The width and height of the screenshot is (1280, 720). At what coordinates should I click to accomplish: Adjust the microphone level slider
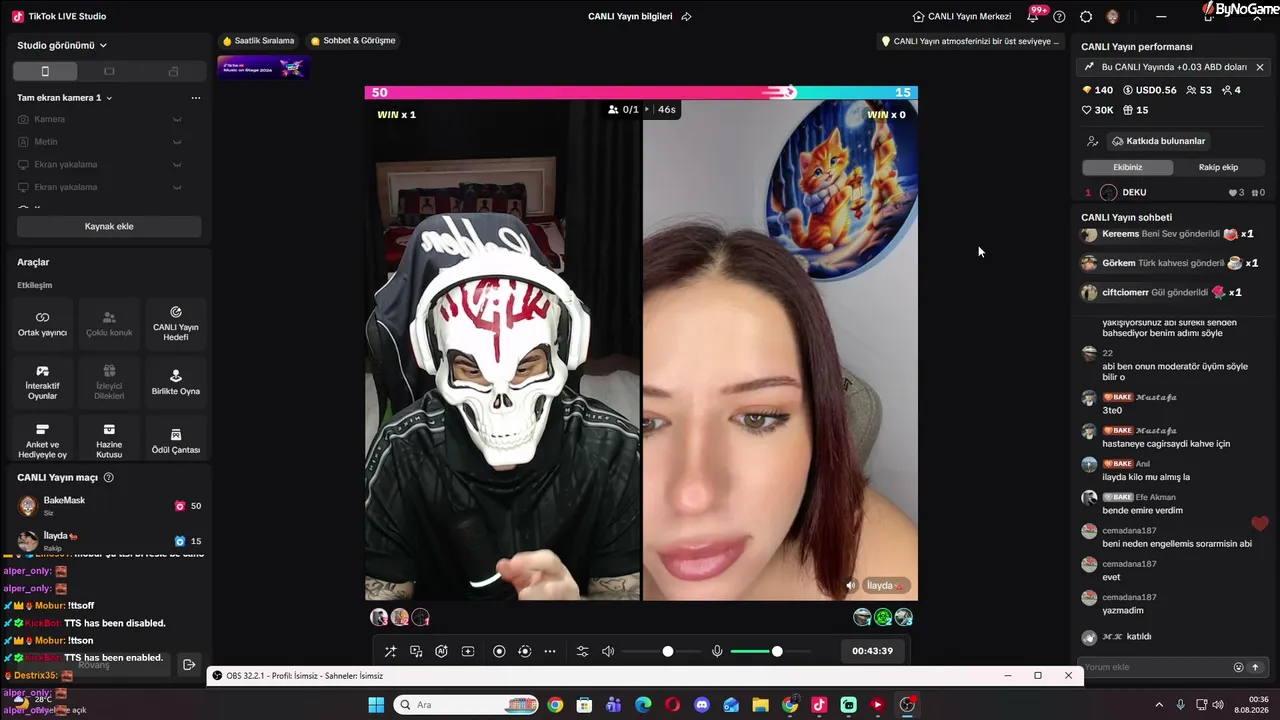pyautogui.click(x=769, y=651)
